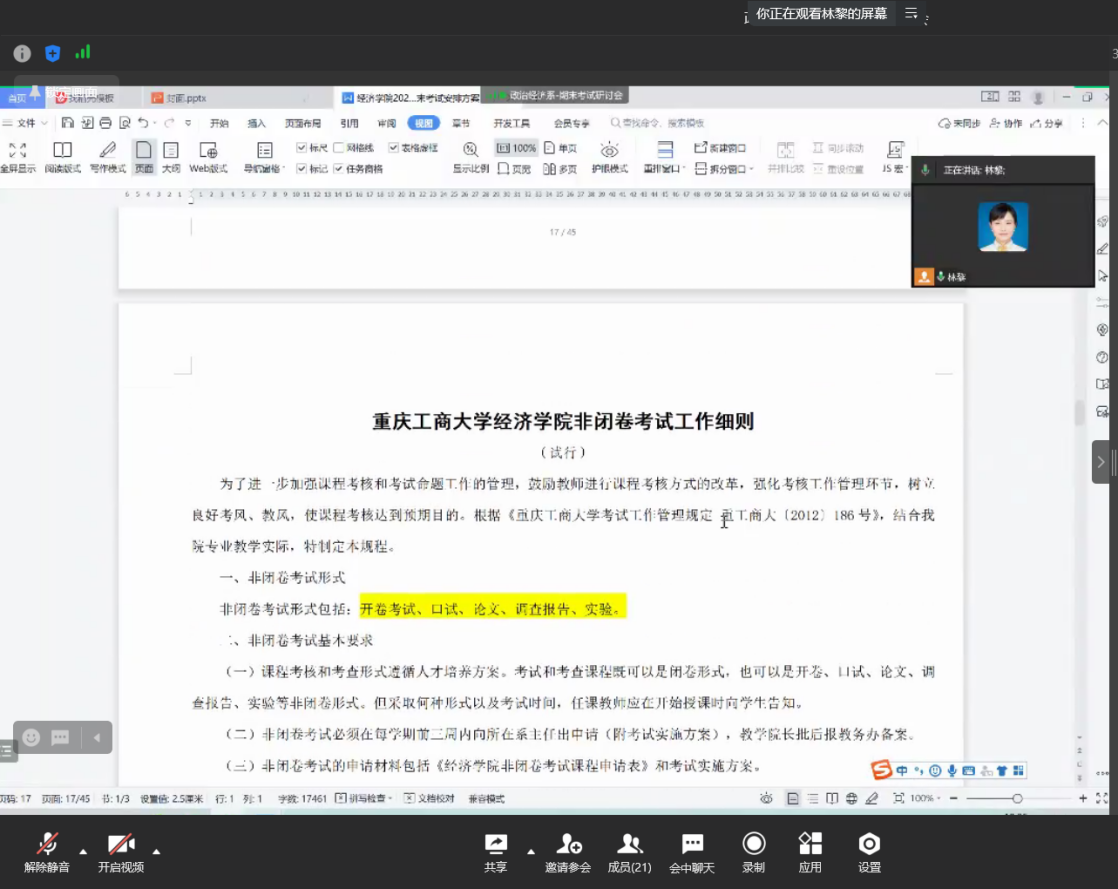Click the 全屏显示 full screen icon
The height and width of the screenshot is (889, 1118).
(x=17, y=156)
